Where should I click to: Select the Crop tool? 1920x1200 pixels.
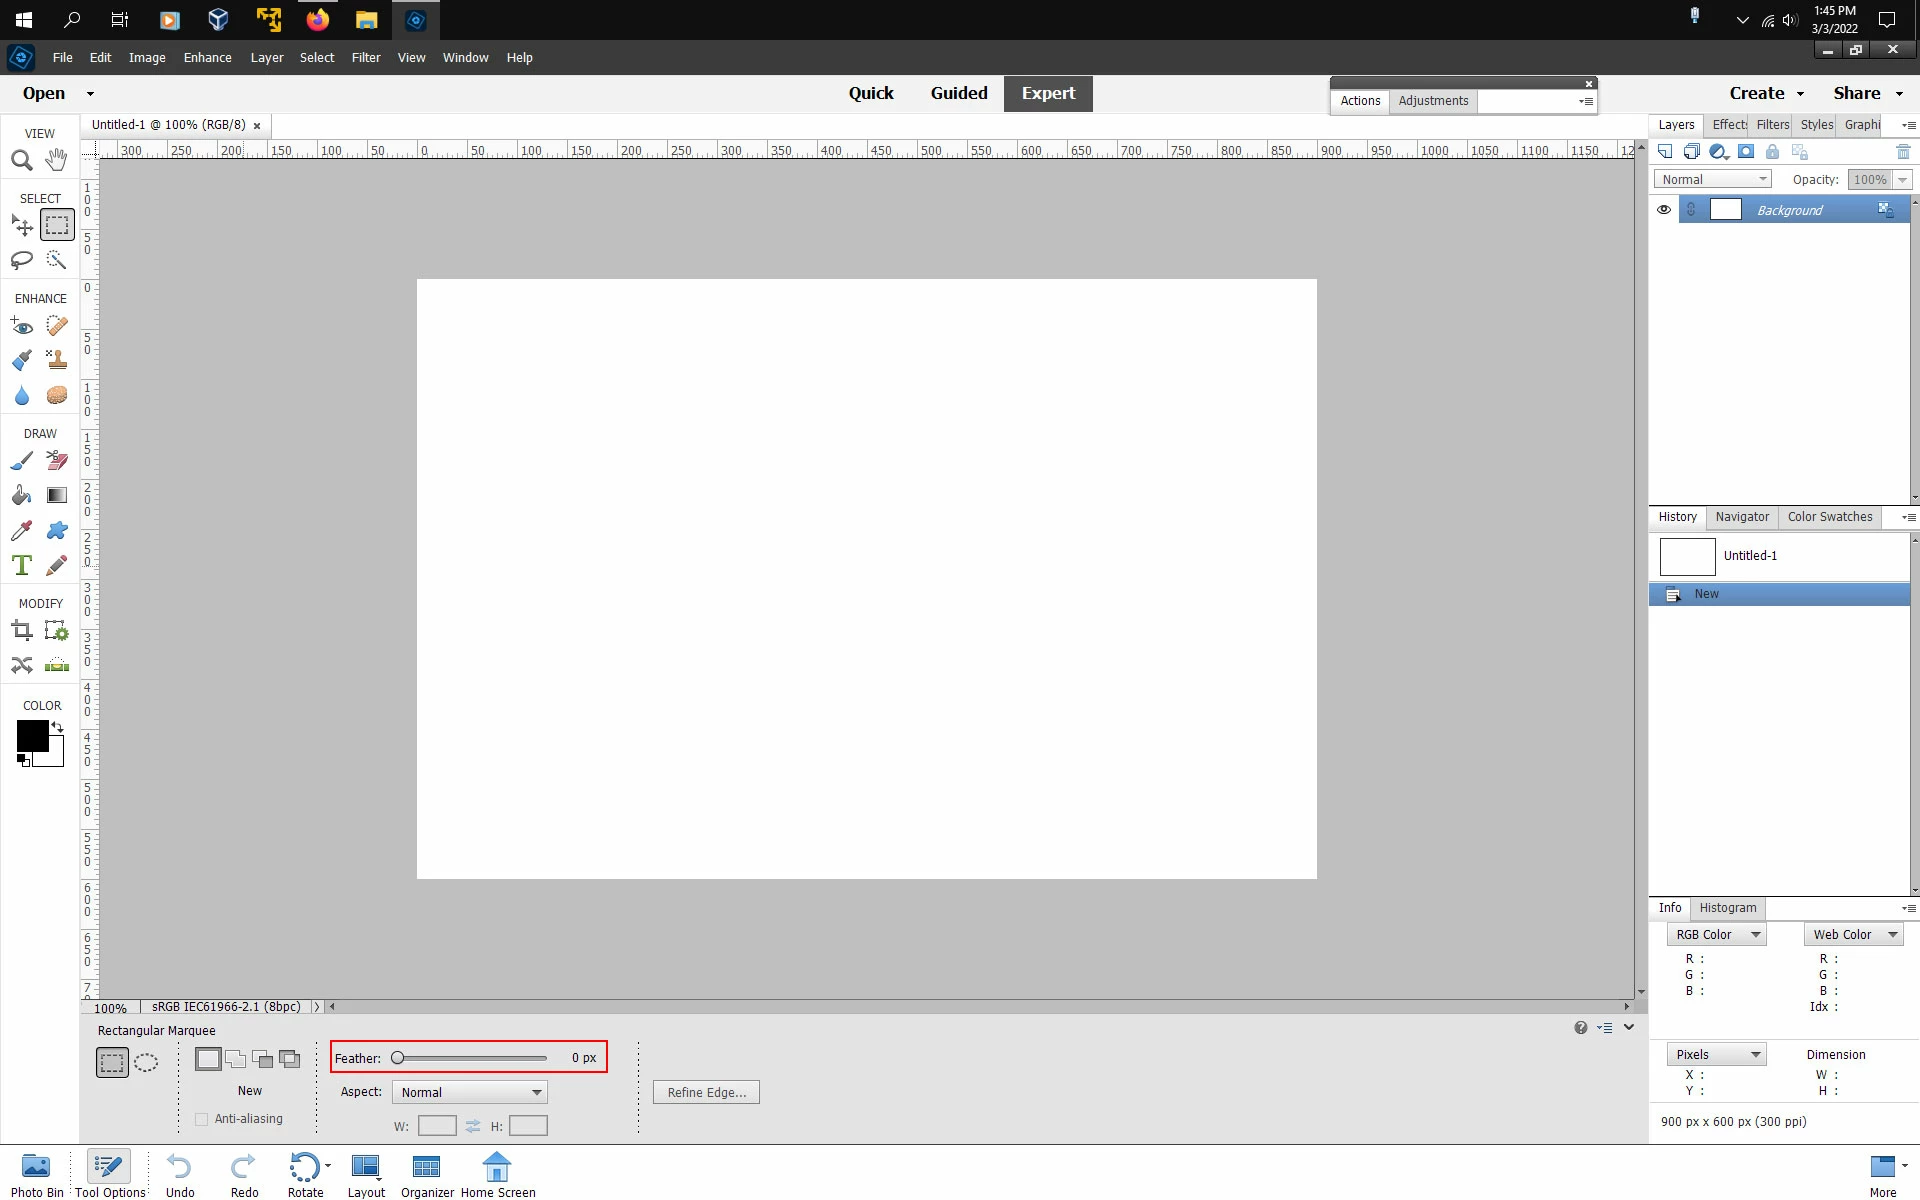coord(21,630)
